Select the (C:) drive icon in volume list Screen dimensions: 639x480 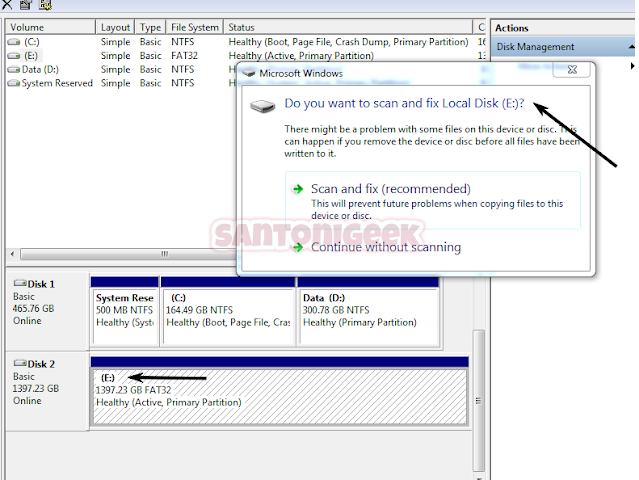pyautogui.click(x=14, y=42)
